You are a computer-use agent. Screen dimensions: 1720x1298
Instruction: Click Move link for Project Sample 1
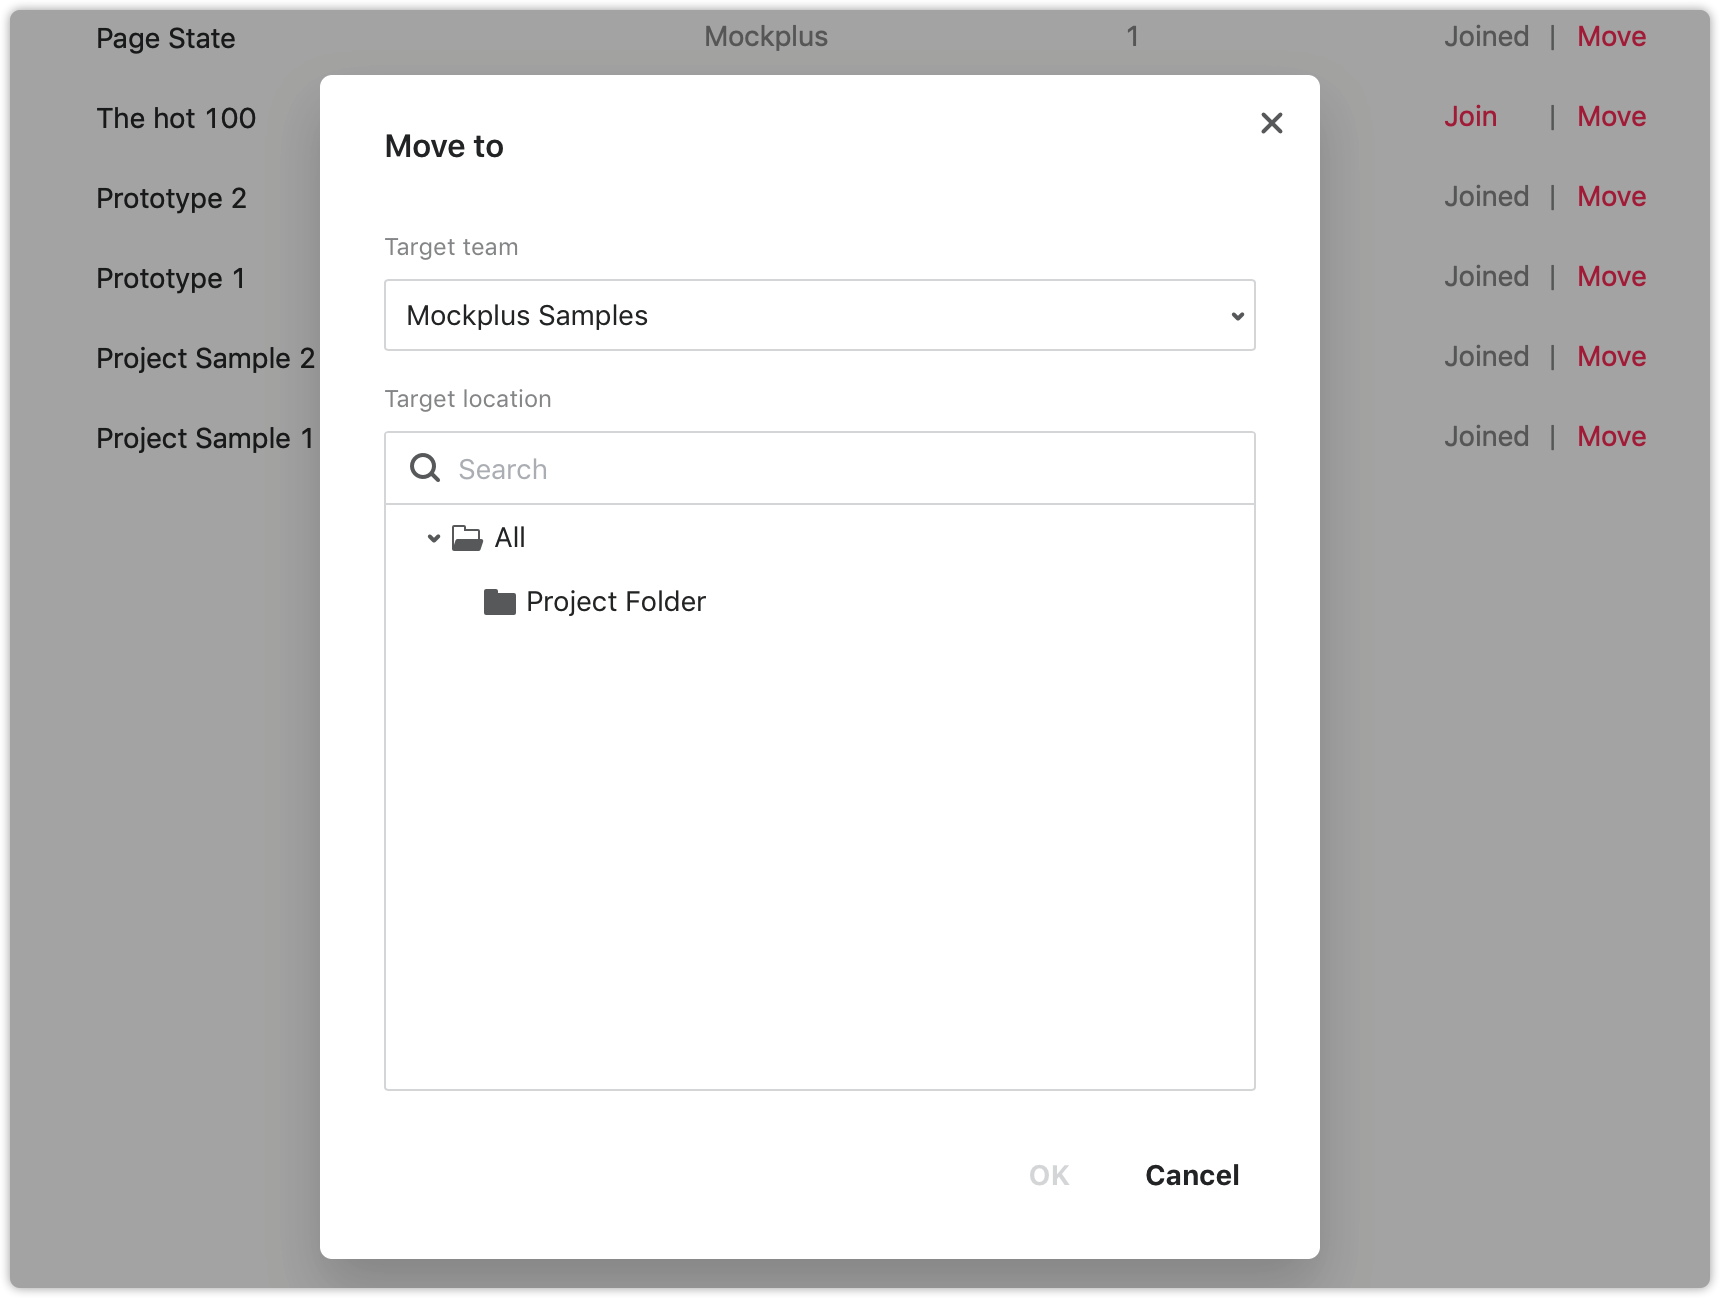click(1611, 437)
